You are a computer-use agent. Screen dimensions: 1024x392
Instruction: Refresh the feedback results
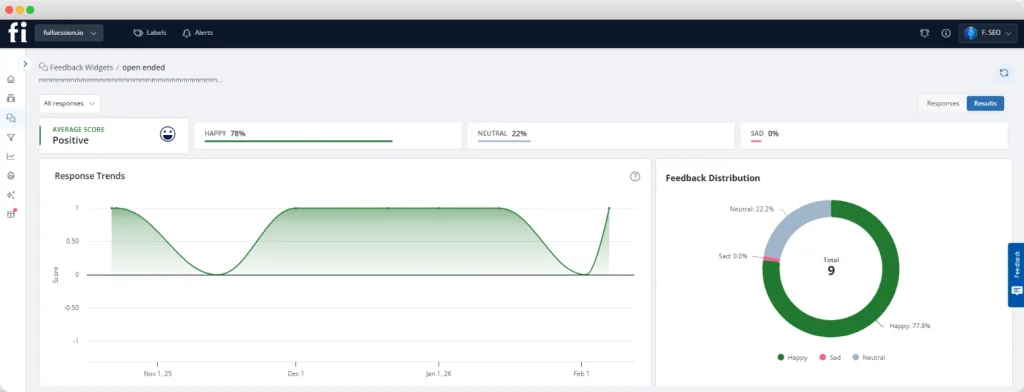(1003, 73)
